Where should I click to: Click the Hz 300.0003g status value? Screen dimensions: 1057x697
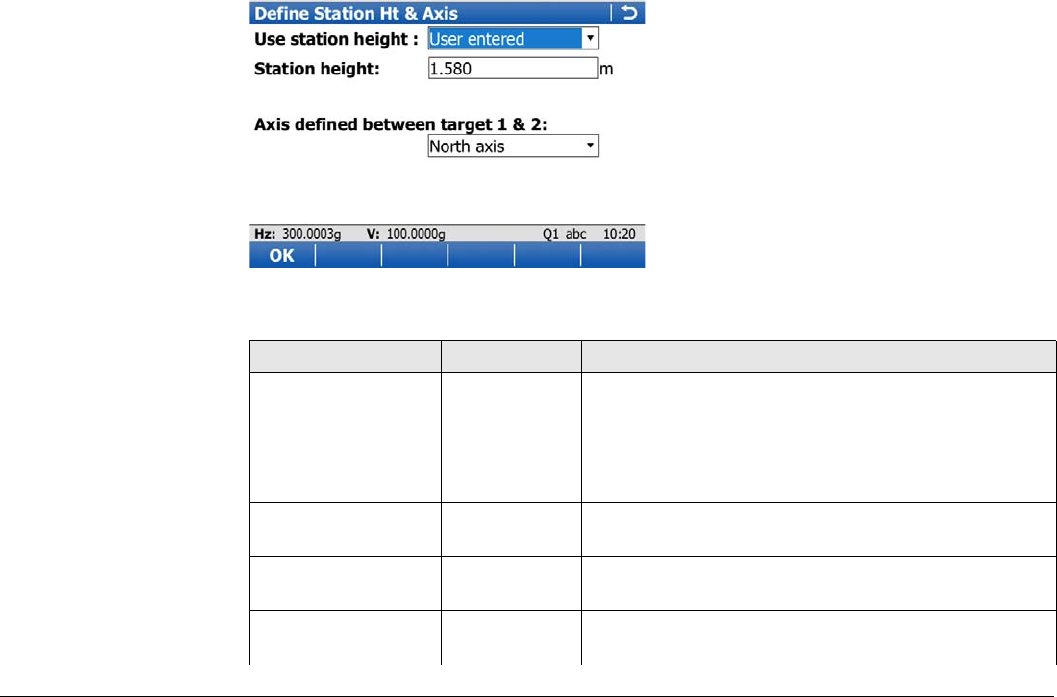coord(297,234)
